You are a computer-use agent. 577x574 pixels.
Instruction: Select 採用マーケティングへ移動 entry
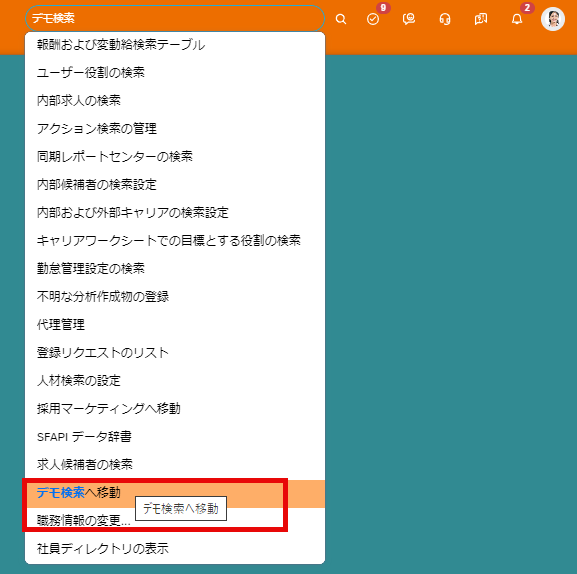click(x=175, y=408)
